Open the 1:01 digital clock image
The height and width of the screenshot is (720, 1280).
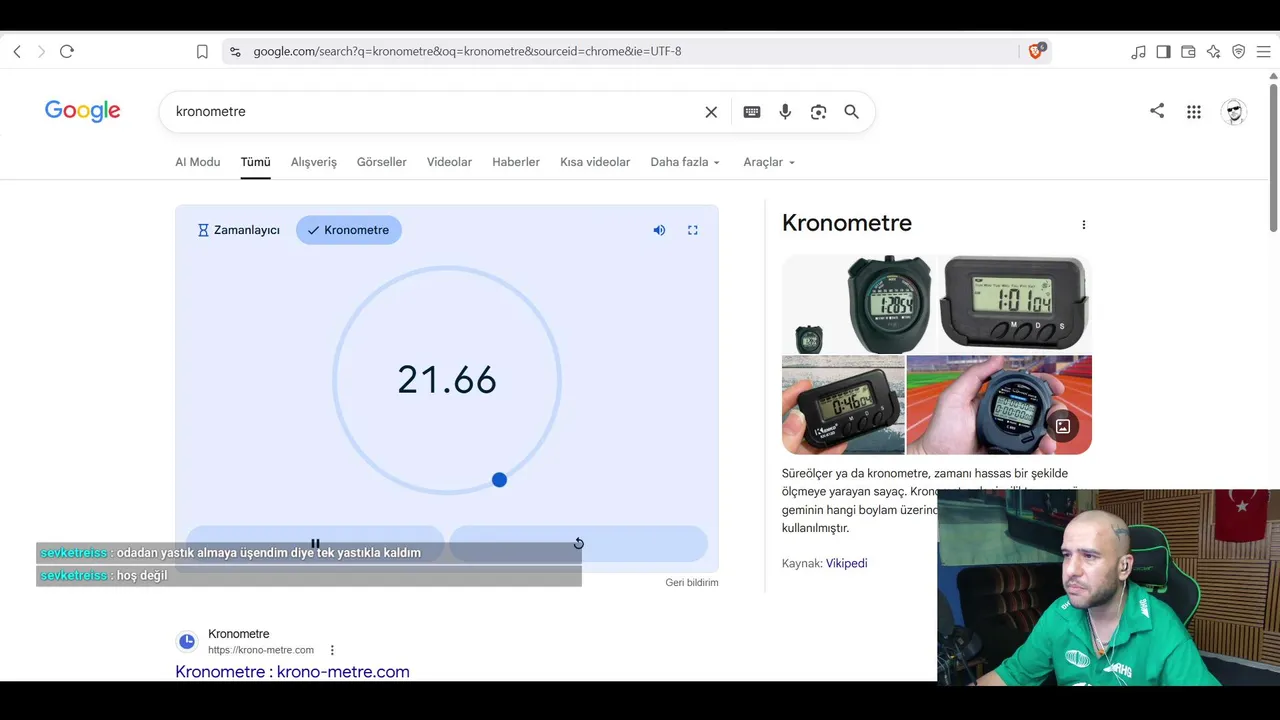tap(1014, 304)
